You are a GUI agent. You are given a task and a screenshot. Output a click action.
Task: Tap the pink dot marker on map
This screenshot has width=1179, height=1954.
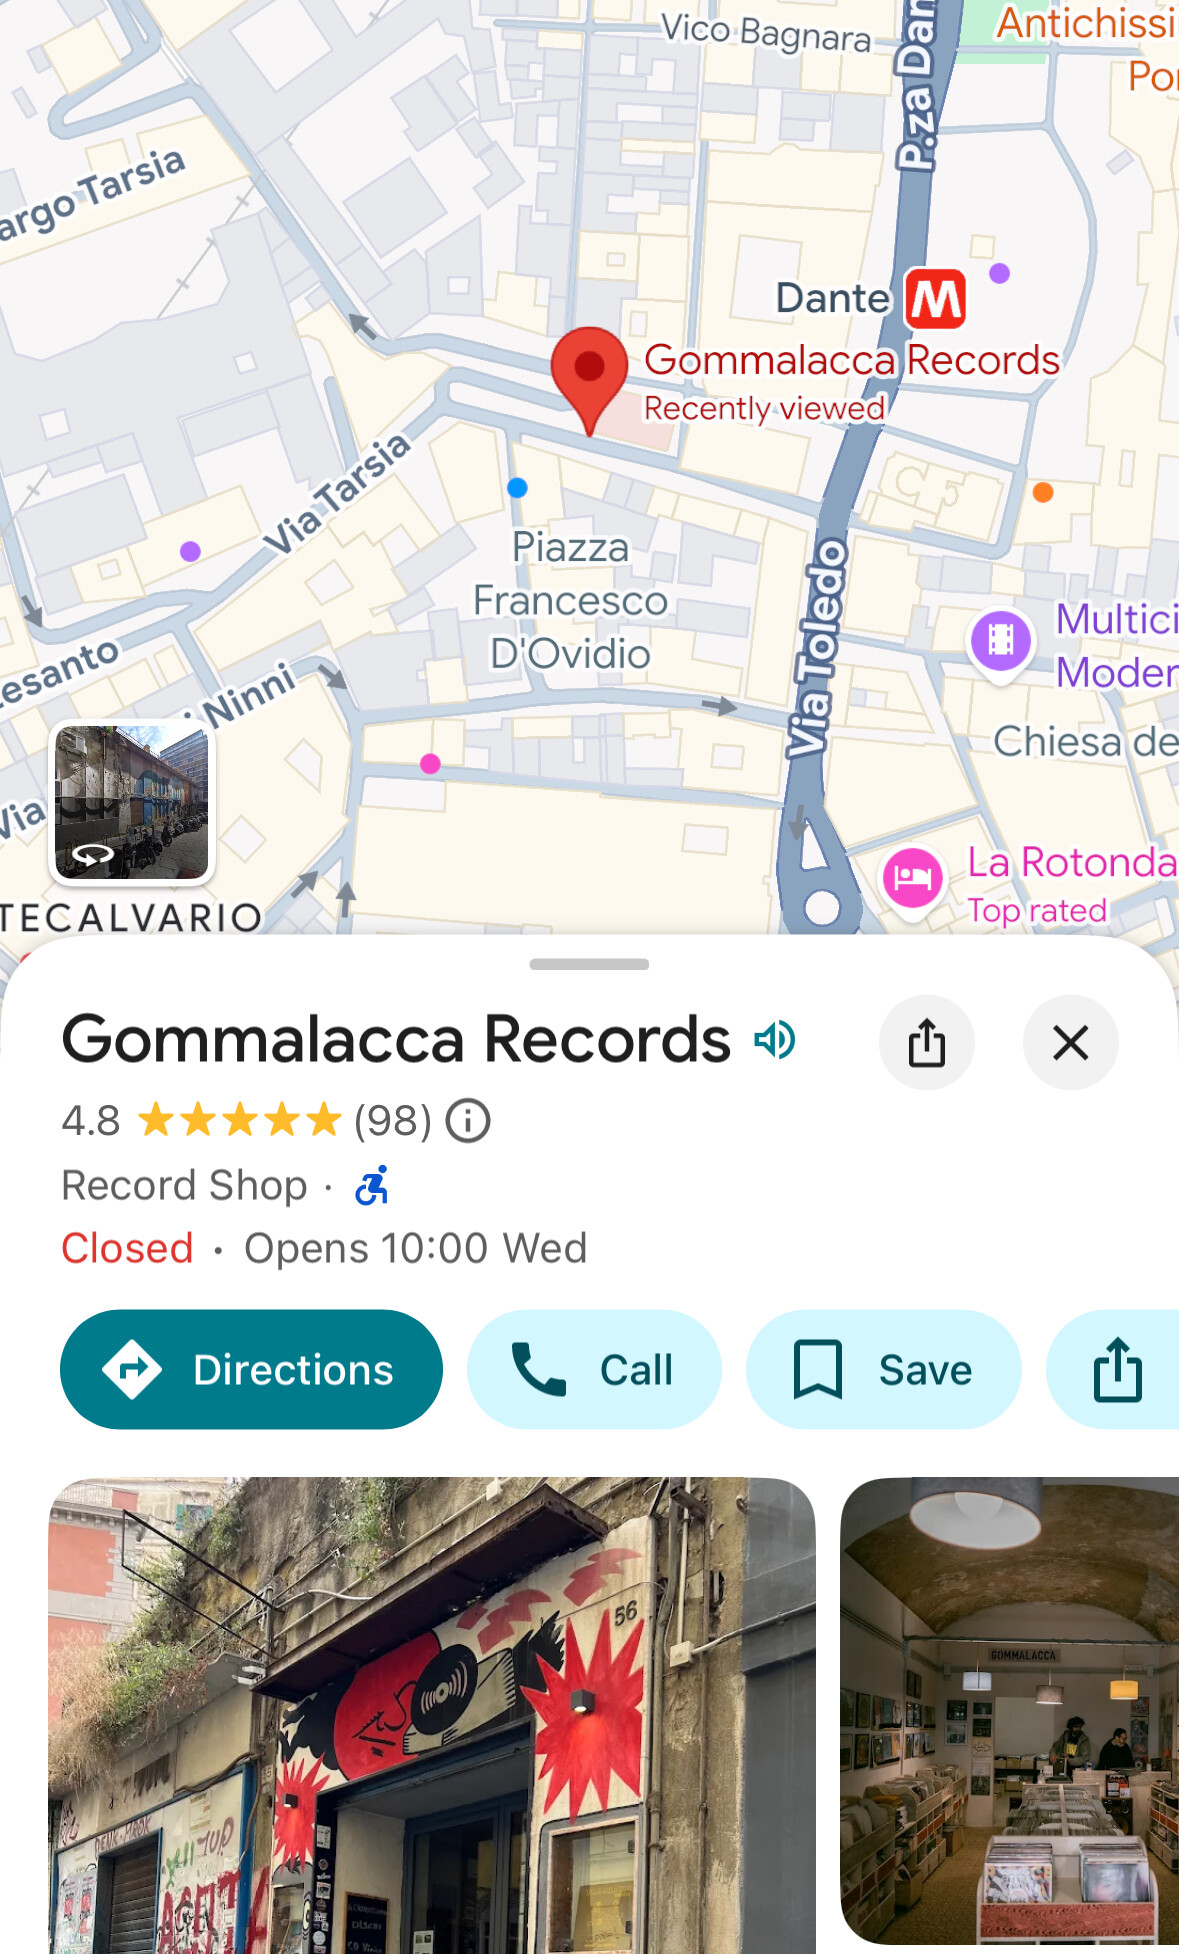[431, 764]
